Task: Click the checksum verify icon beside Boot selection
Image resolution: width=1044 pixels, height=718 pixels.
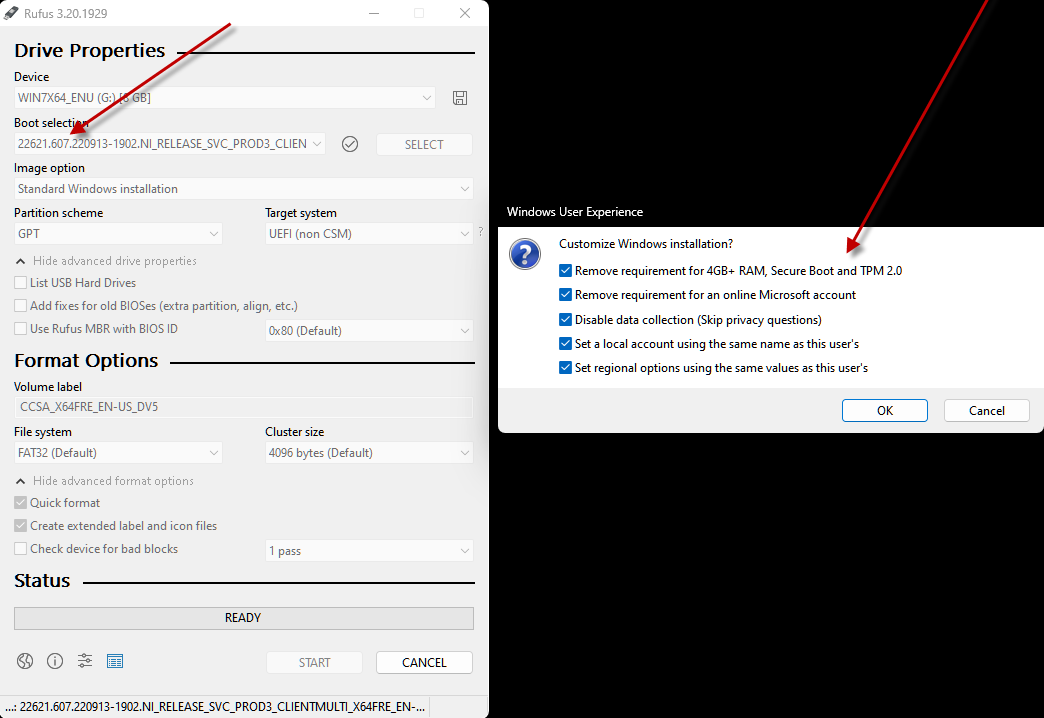Action: (x=350, y=144)
